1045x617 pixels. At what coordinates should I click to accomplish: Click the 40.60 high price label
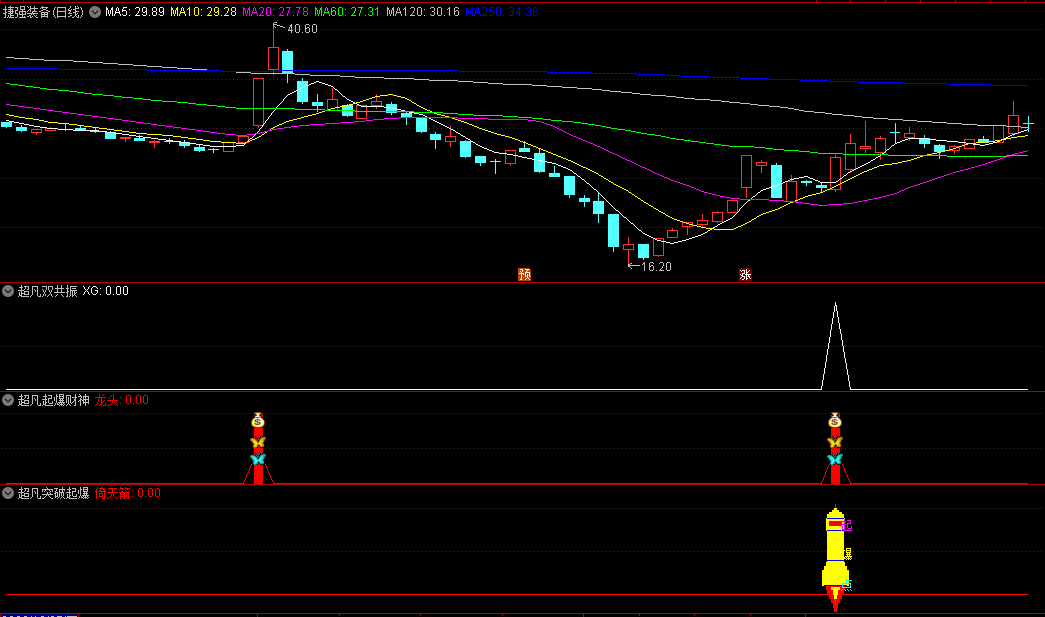[302, 29]
